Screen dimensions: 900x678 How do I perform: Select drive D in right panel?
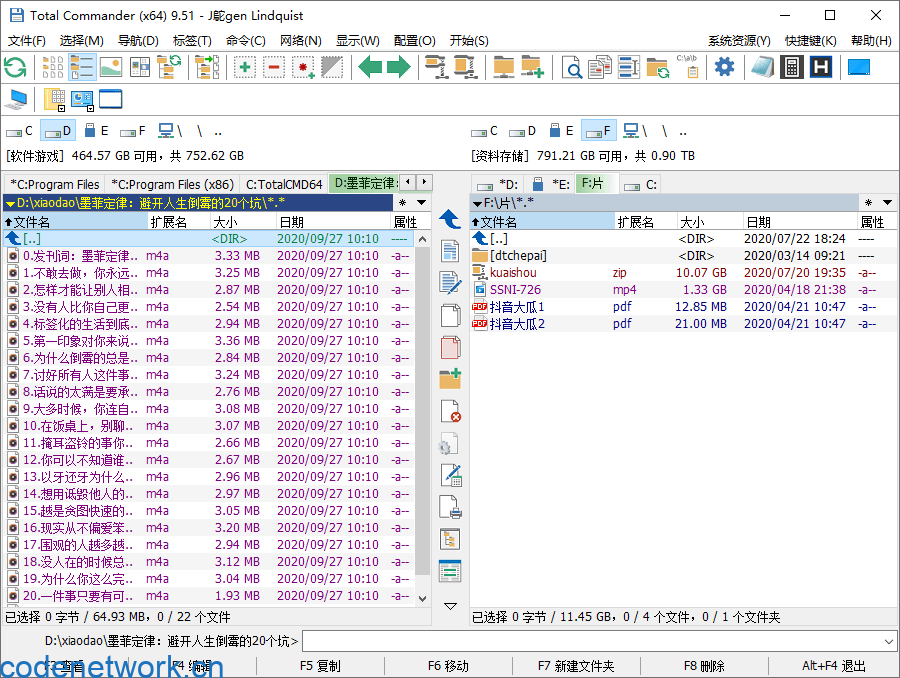pyautogui.click(x=523, y=131)
